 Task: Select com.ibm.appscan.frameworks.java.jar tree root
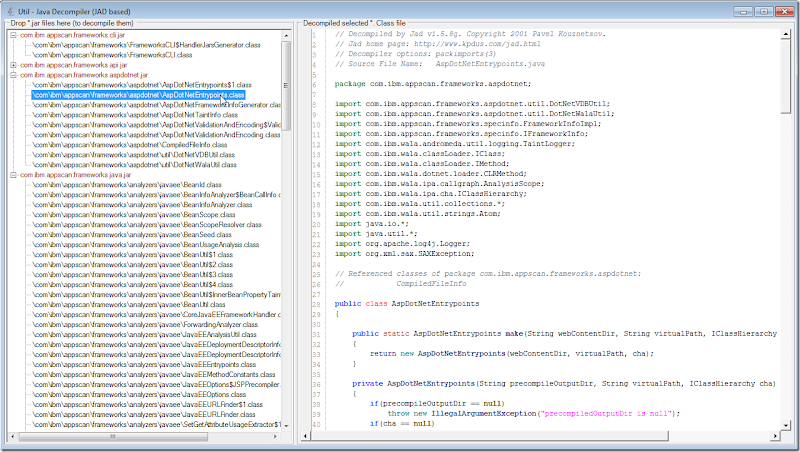click(76, 175)
